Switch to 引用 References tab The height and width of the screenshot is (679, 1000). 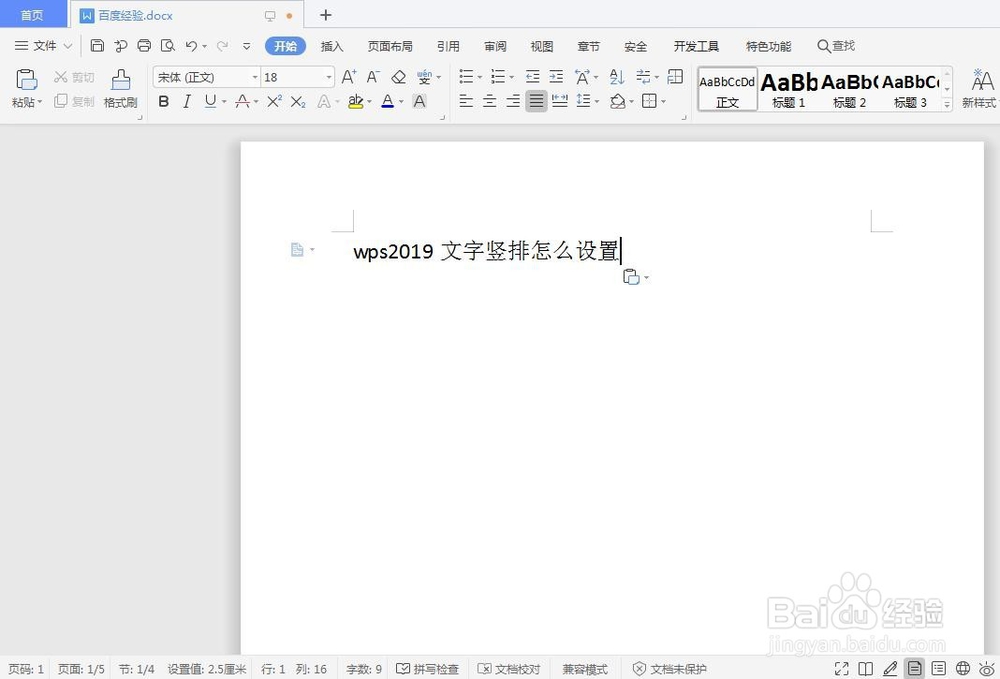point(448,46)
